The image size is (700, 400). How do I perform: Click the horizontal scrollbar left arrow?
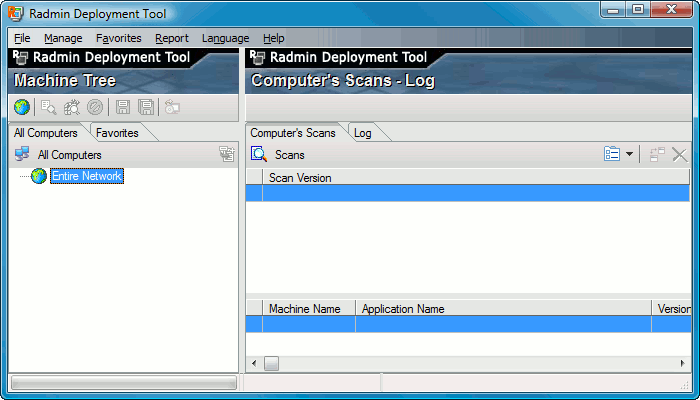click(254, 363)
